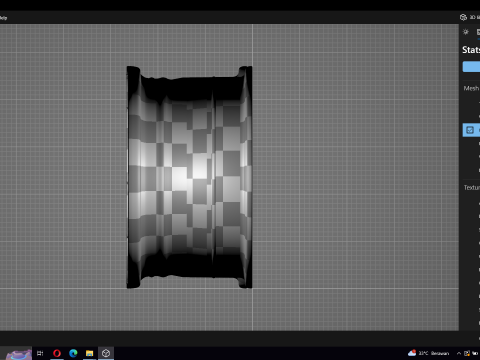Launch Opera browser from the taskbar
Image resolution: width=480 pixels, height=360 pixels.
coord(57,353)
